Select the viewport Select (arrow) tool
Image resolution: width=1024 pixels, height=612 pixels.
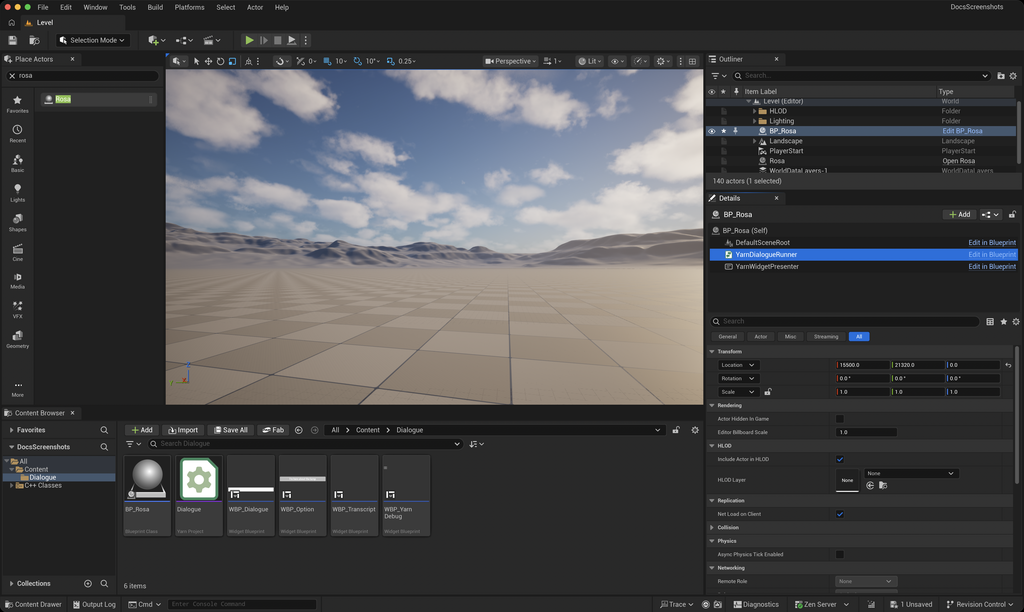point(196,61)
